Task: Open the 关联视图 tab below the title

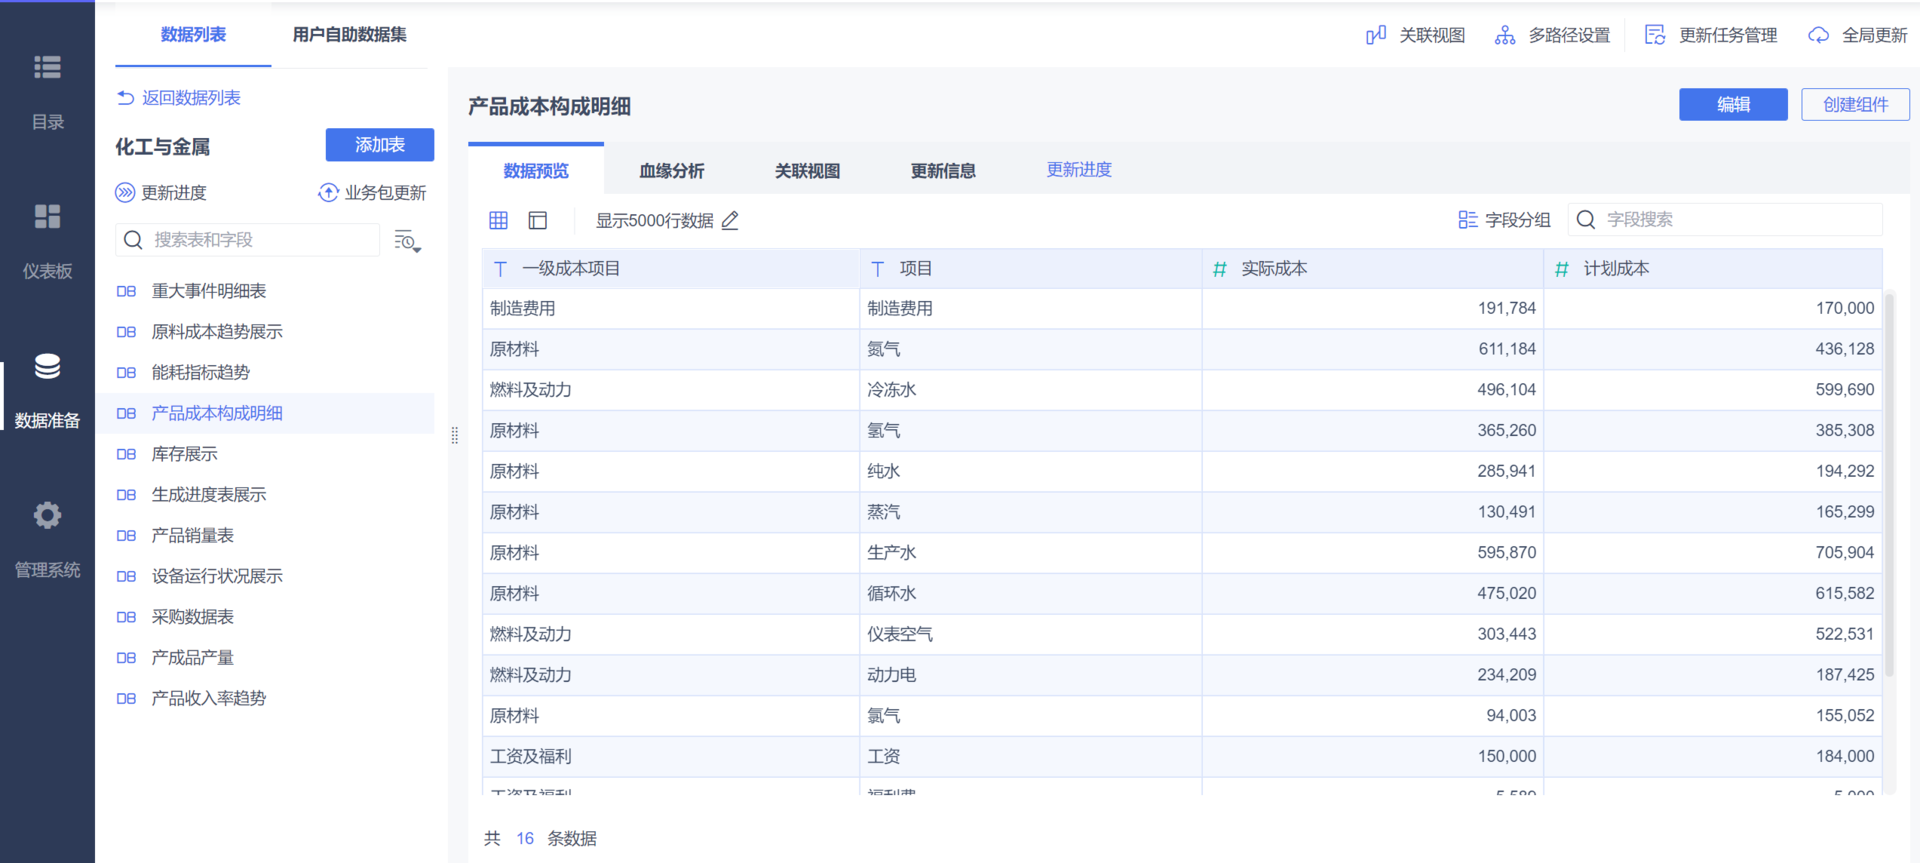Action: [x=807, y=171]
